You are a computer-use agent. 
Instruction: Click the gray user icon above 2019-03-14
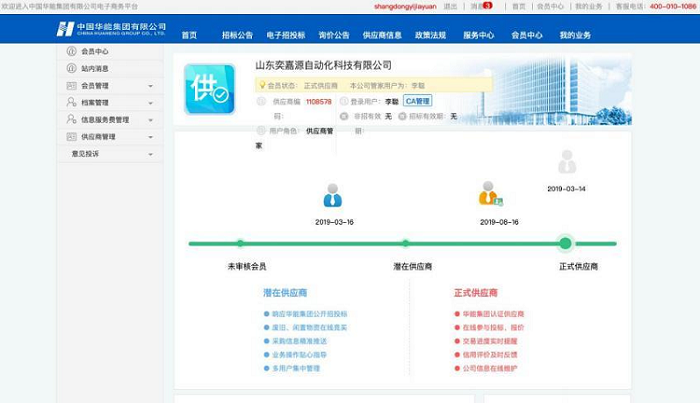tap(567, 161)
